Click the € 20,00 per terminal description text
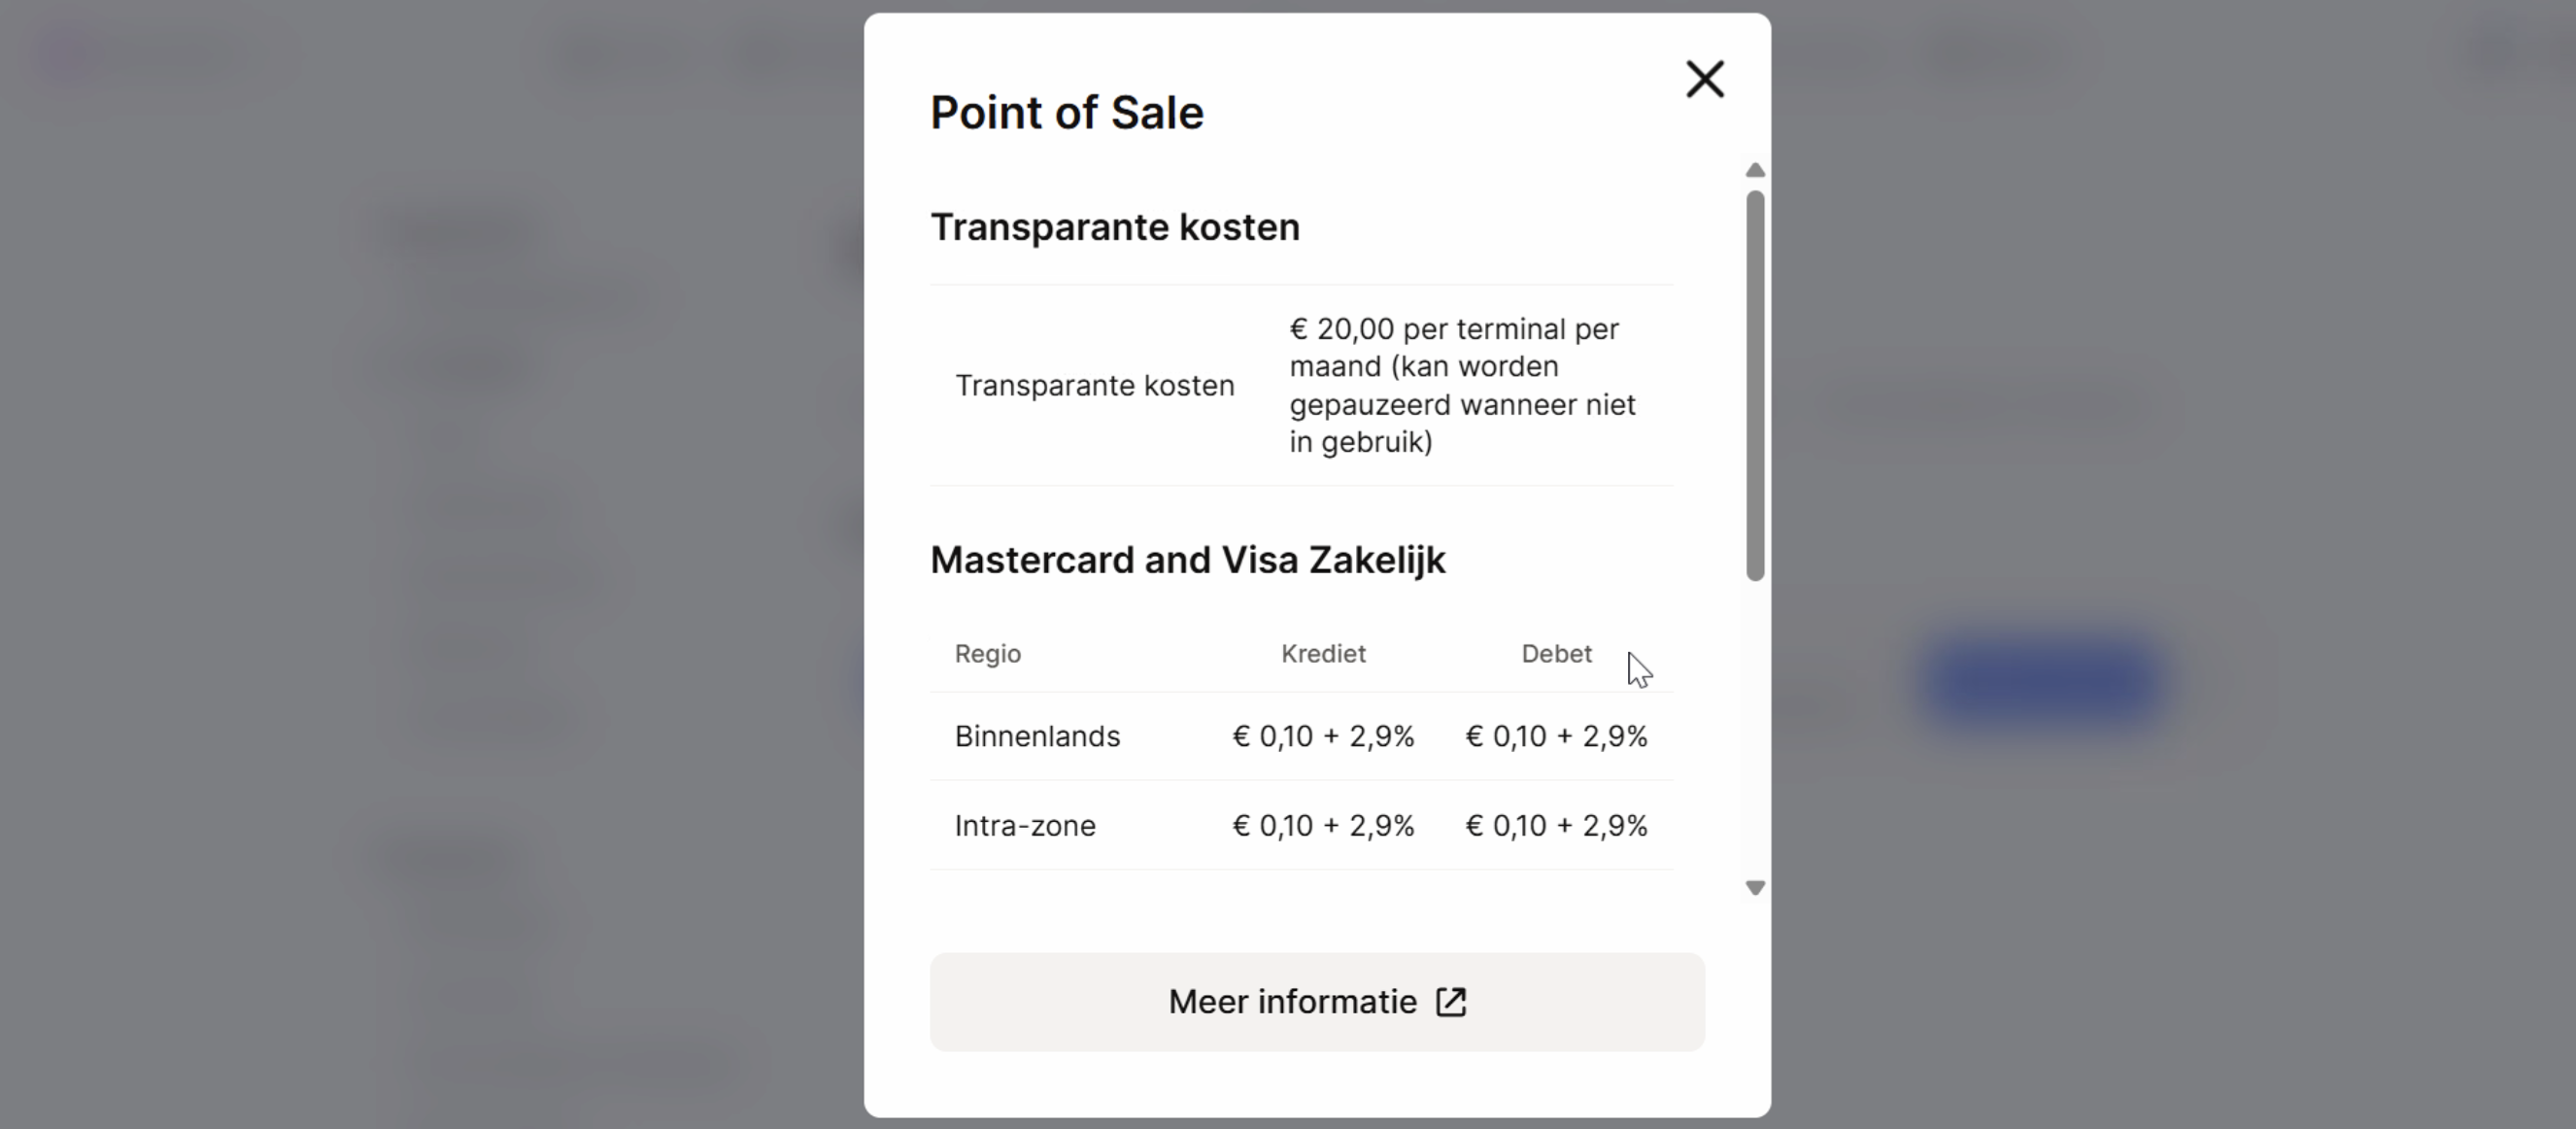Viewport: 2576px width, 1129px height. pos(1463,385)
